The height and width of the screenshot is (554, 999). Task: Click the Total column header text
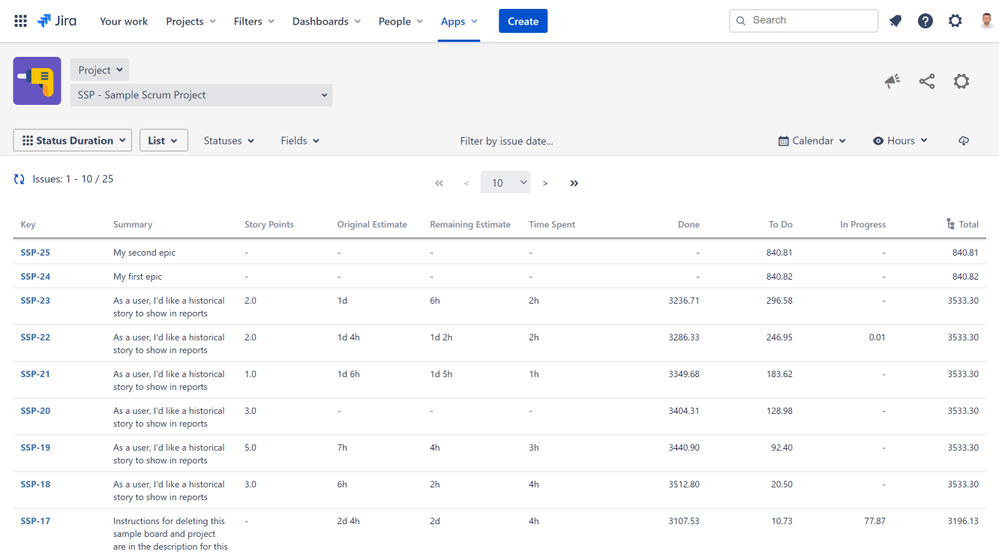968,225
